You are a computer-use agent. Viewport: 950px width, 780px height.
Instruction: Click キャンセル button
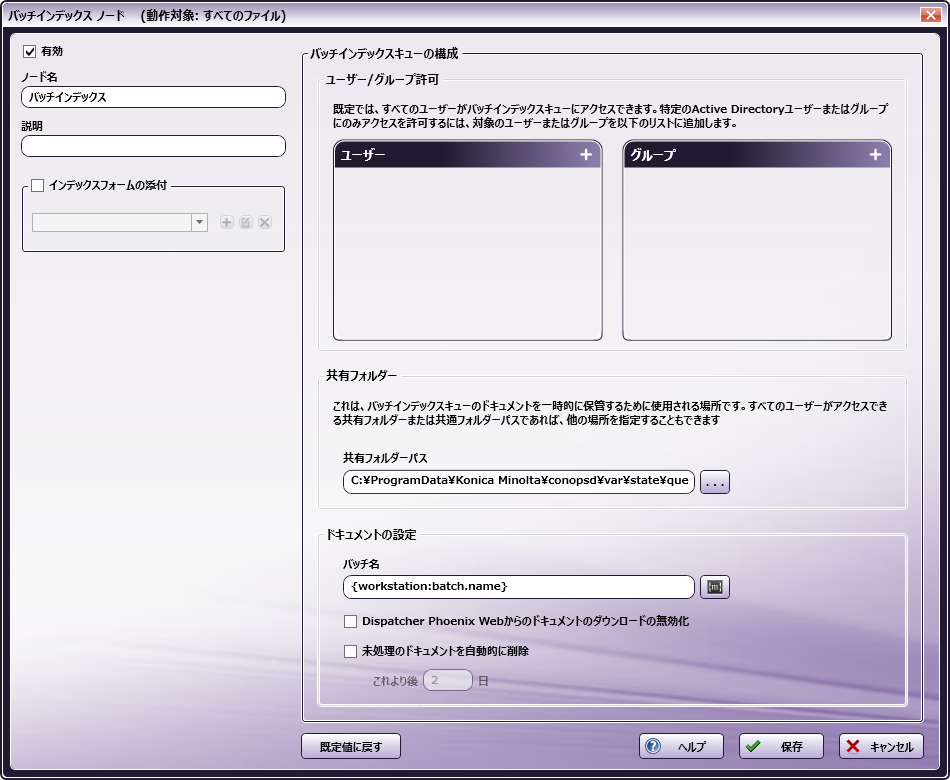click(x=882, y=746)
